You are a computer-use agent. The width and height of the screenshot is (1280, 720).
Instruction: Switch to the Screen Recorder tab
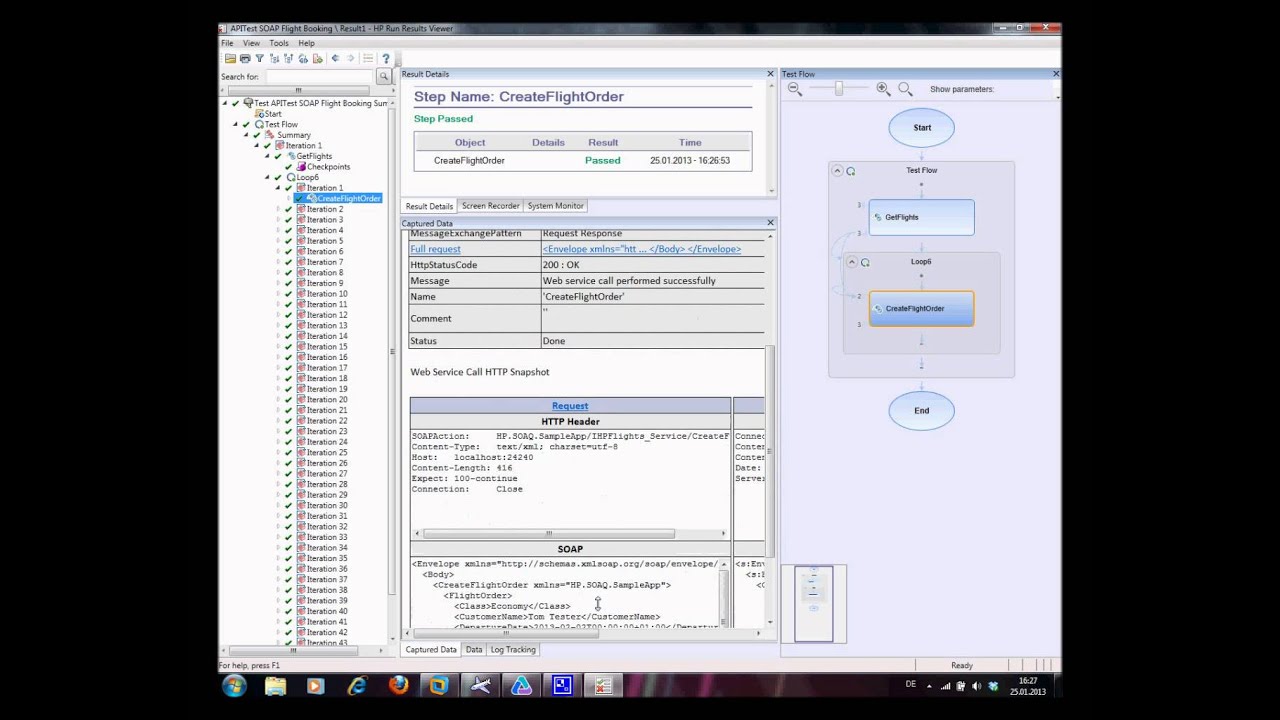[x=490, y=206]
